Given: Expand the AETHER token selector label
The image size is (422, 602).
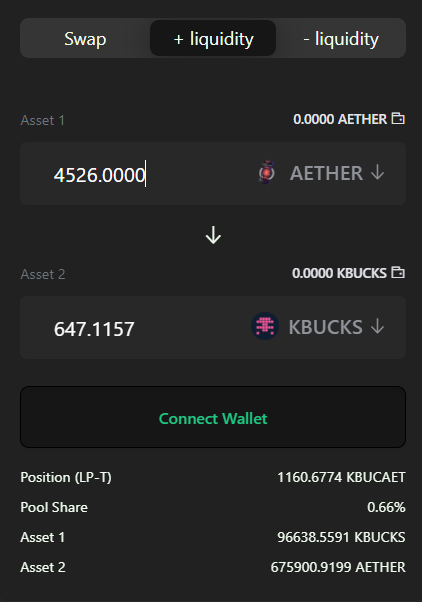Looking at the screenshot, I should click(x=326, y=173).
